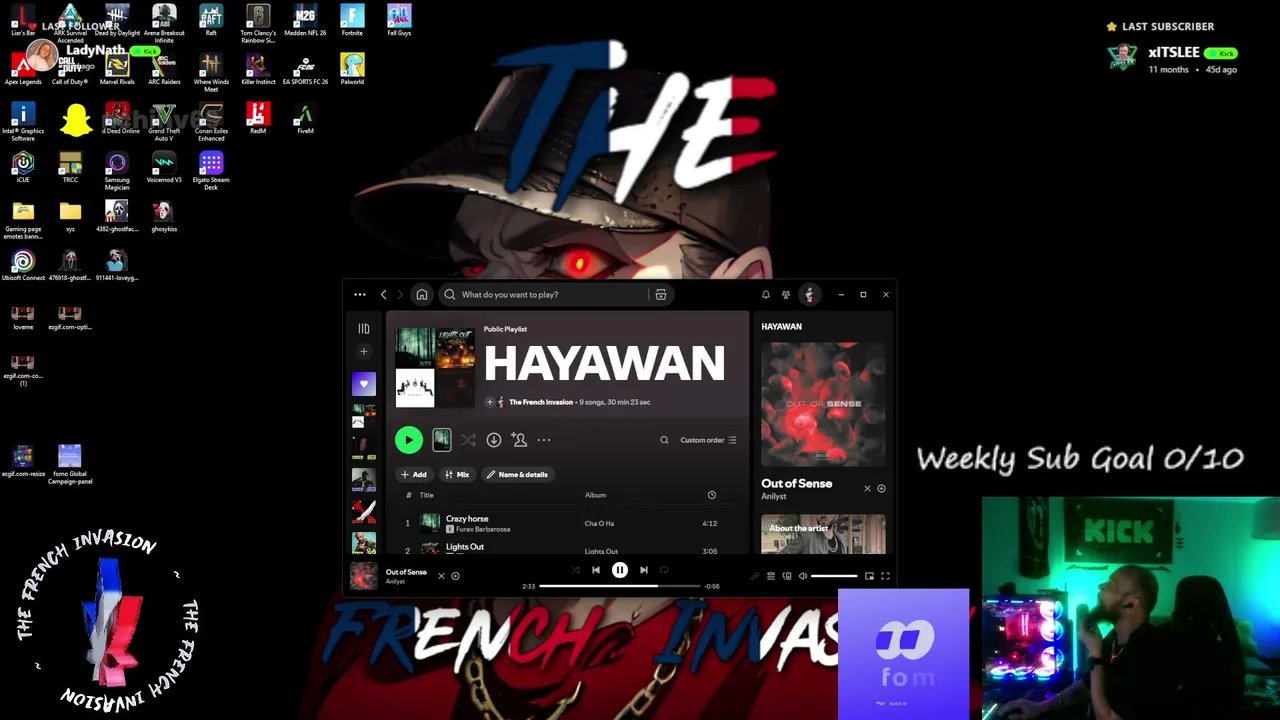Image resolution: width=1280 pixels, height=720 pixels.
Task: Open Elgato Stream Deck desktop shortcut
Action: [x=211, y=170]
